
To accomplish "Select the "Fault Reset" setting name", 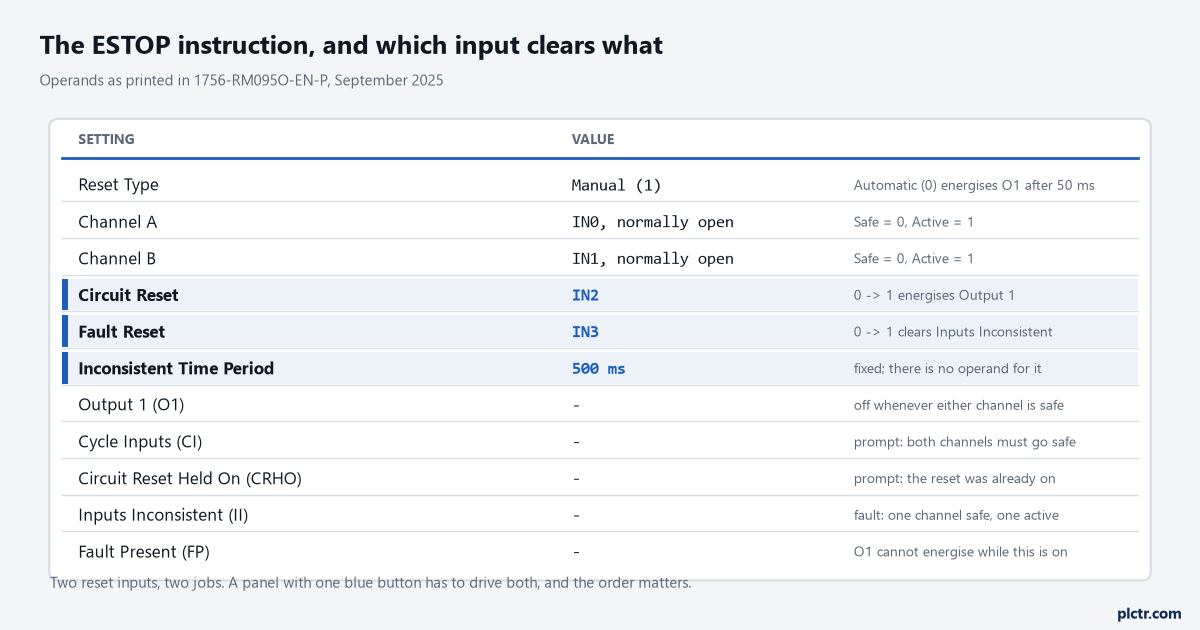I will pyautogui.click(x=122, y=332).
